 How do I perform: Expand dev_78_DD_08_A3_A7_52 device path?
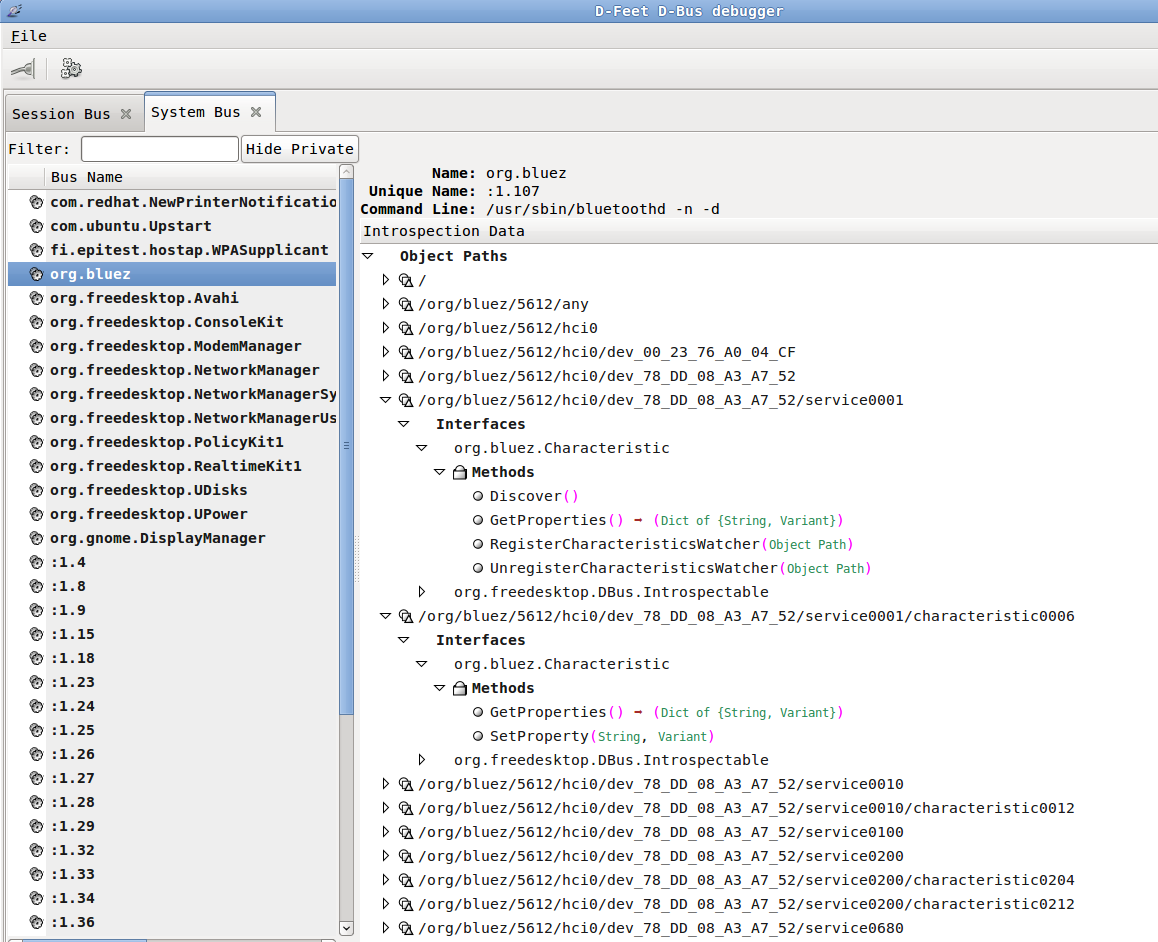tap(386, 376)
